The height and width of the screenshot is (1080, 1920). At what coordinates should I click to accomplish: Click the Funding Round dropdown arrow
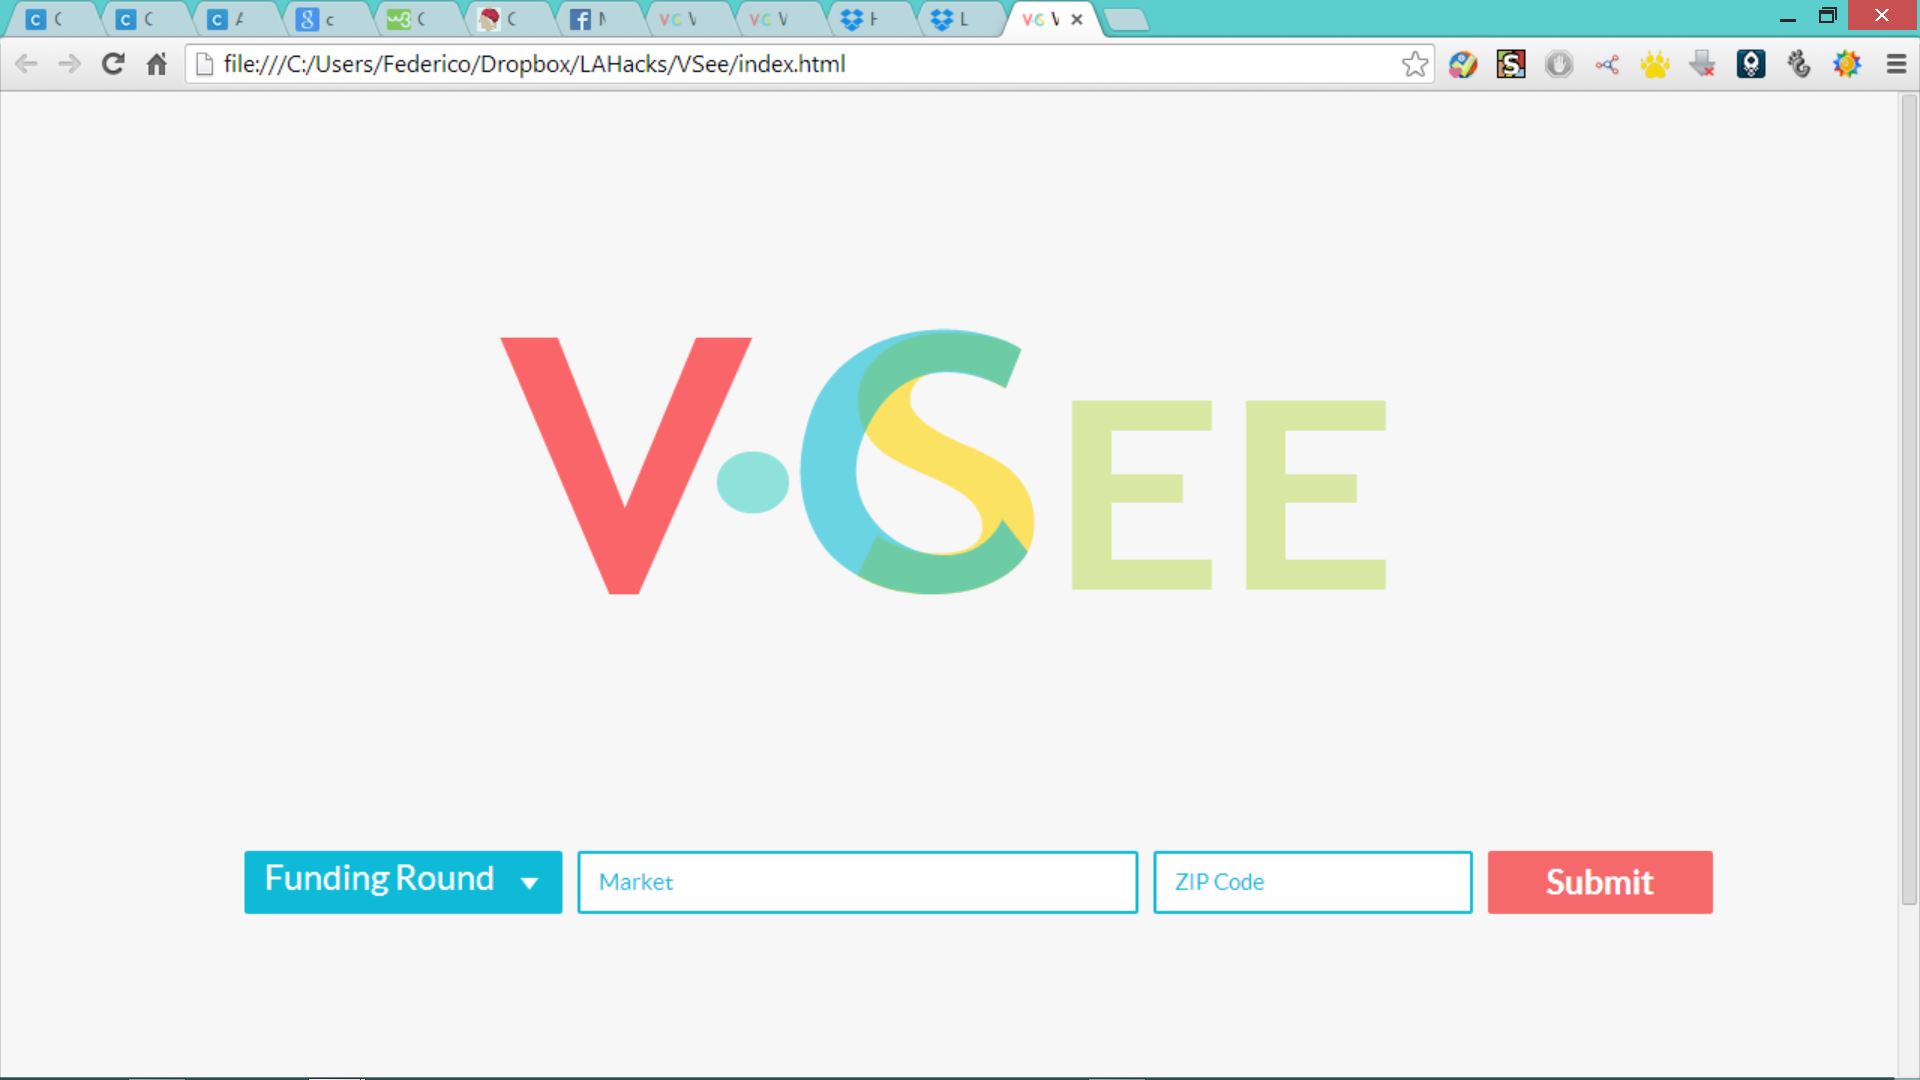pyautogui.click(x=530, y=883)
